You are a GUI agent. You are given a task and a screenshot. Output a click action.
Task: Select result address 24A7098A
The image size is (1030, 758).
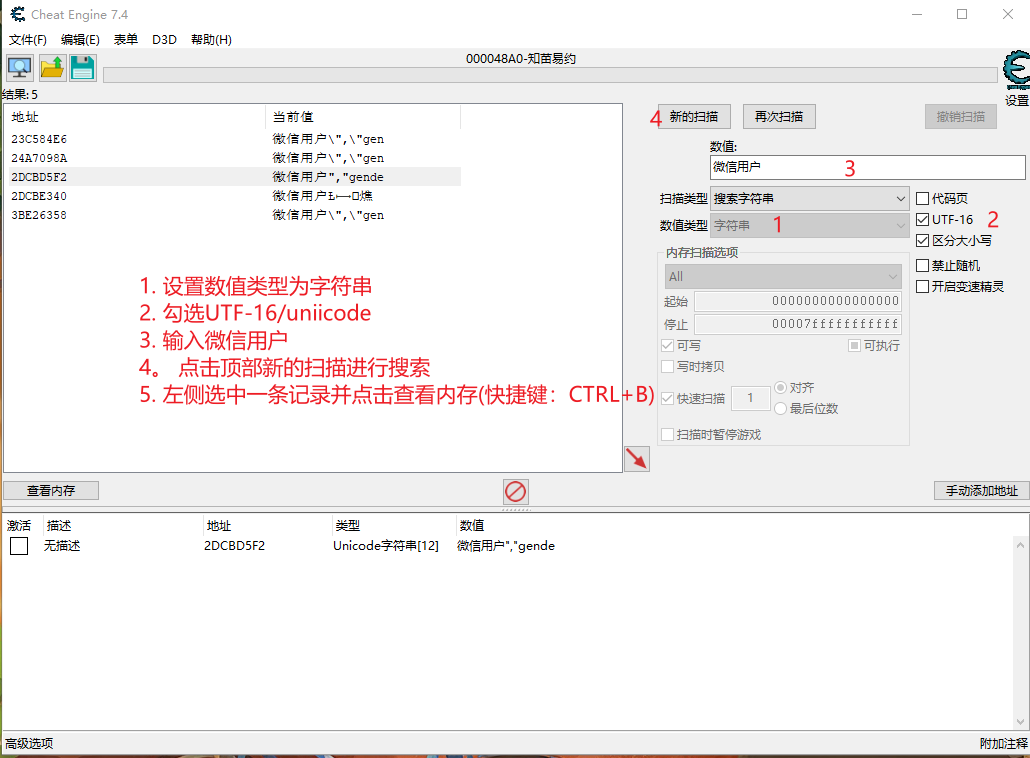(x=235, y=158)
